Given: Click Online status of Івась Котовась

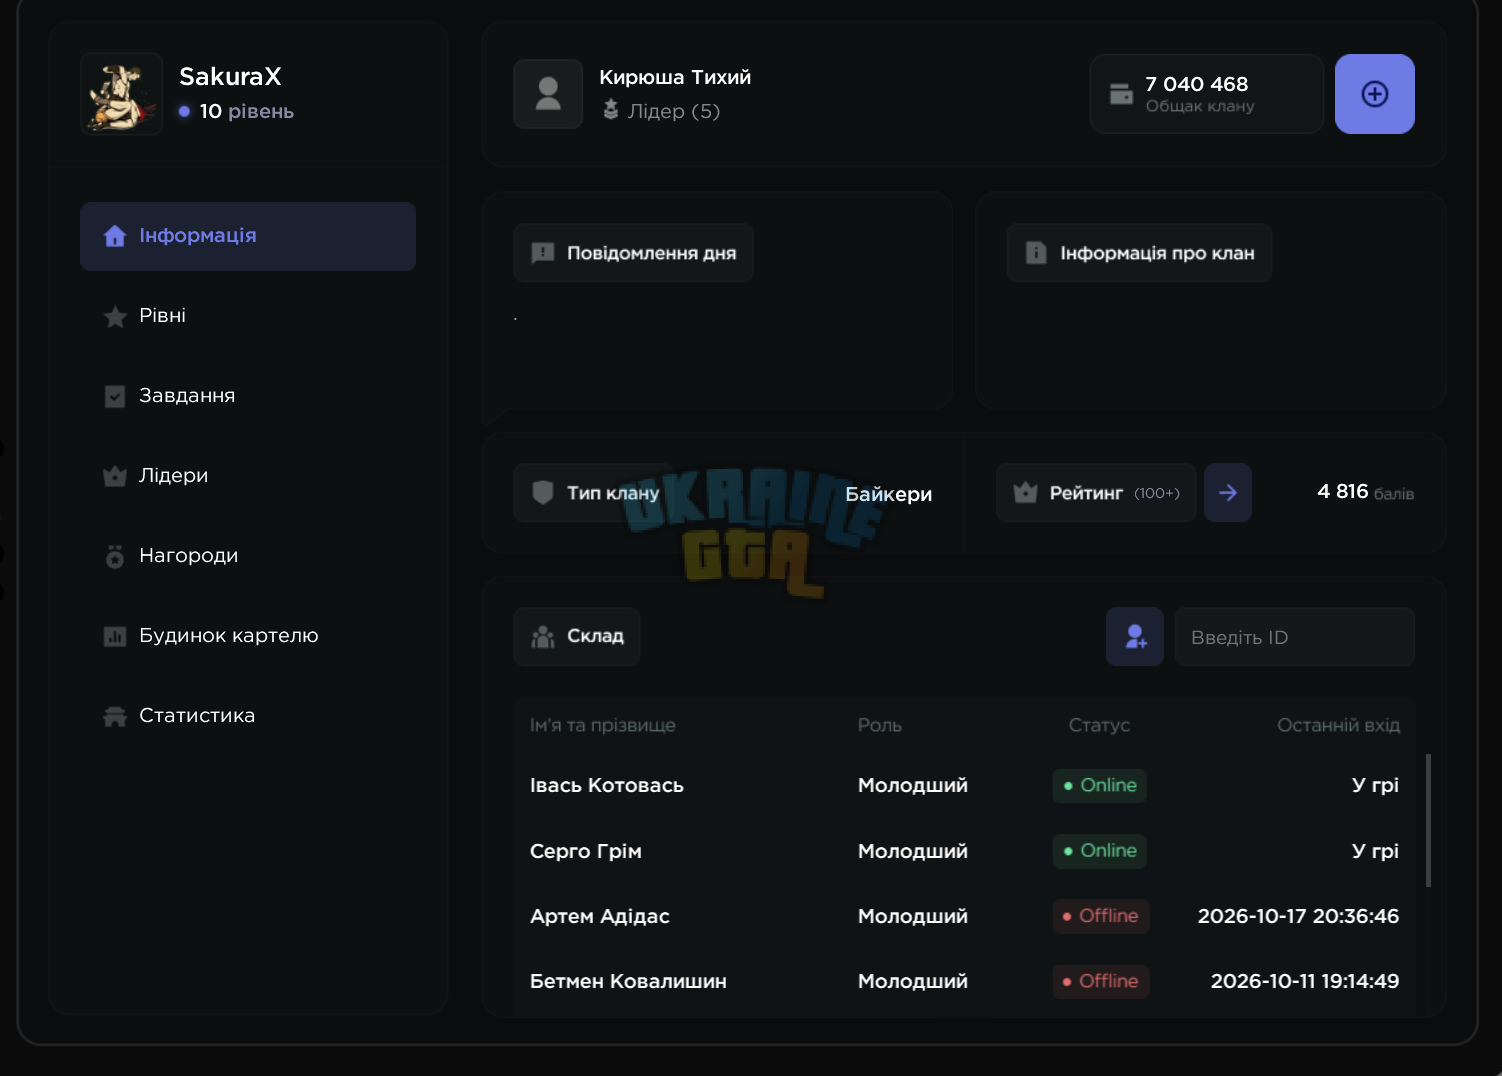Looking at the screenshot, I should click(1099, 785).
